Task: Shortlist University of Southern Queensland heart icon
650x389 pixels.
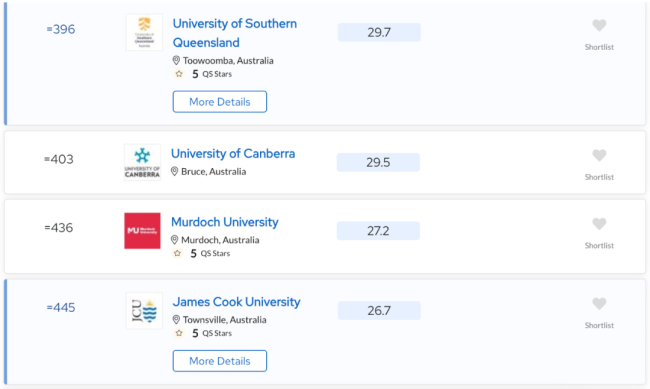Action: click(x=599, y=25)
